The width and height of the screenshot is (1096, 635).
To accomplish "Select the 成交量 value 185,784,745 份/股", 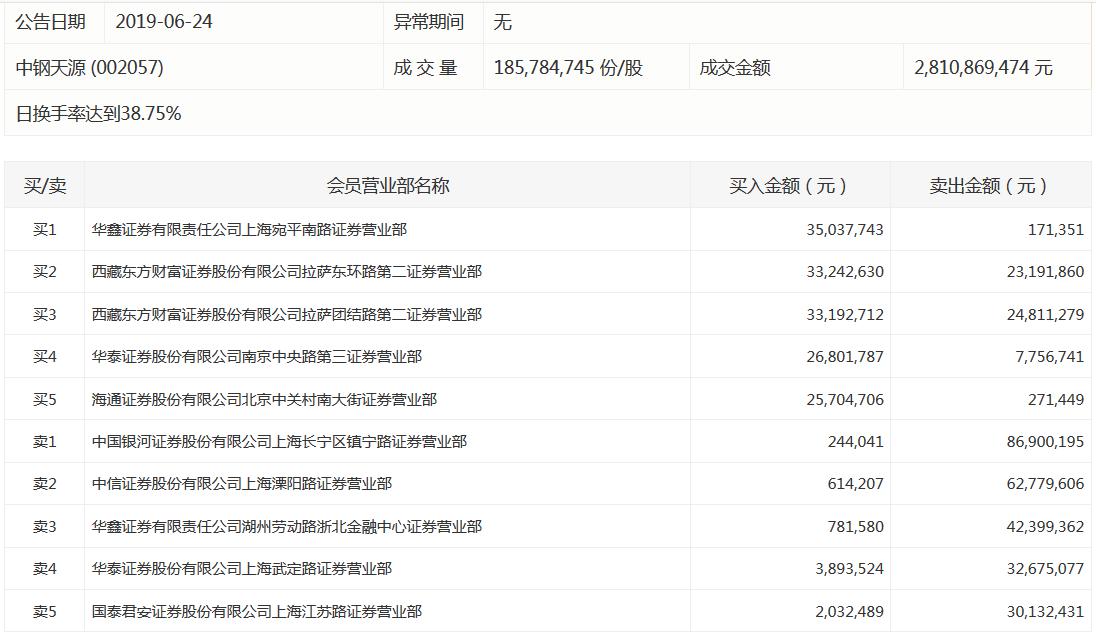I will pos(568,68).
